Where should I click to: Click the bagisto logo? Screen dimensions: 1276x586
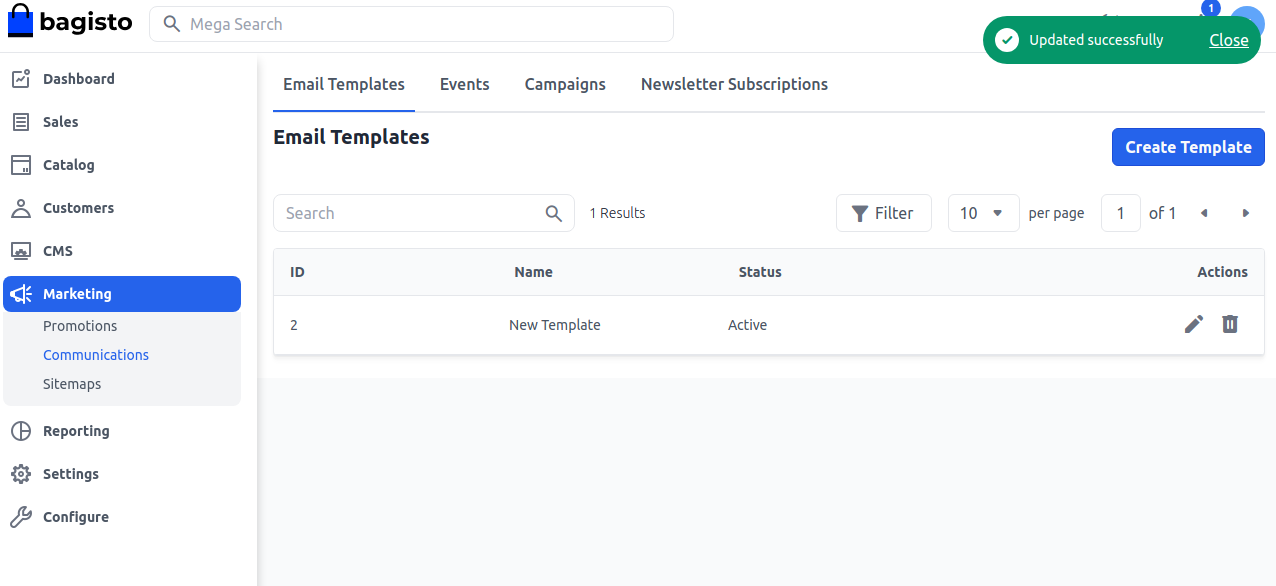click(70, 23)
